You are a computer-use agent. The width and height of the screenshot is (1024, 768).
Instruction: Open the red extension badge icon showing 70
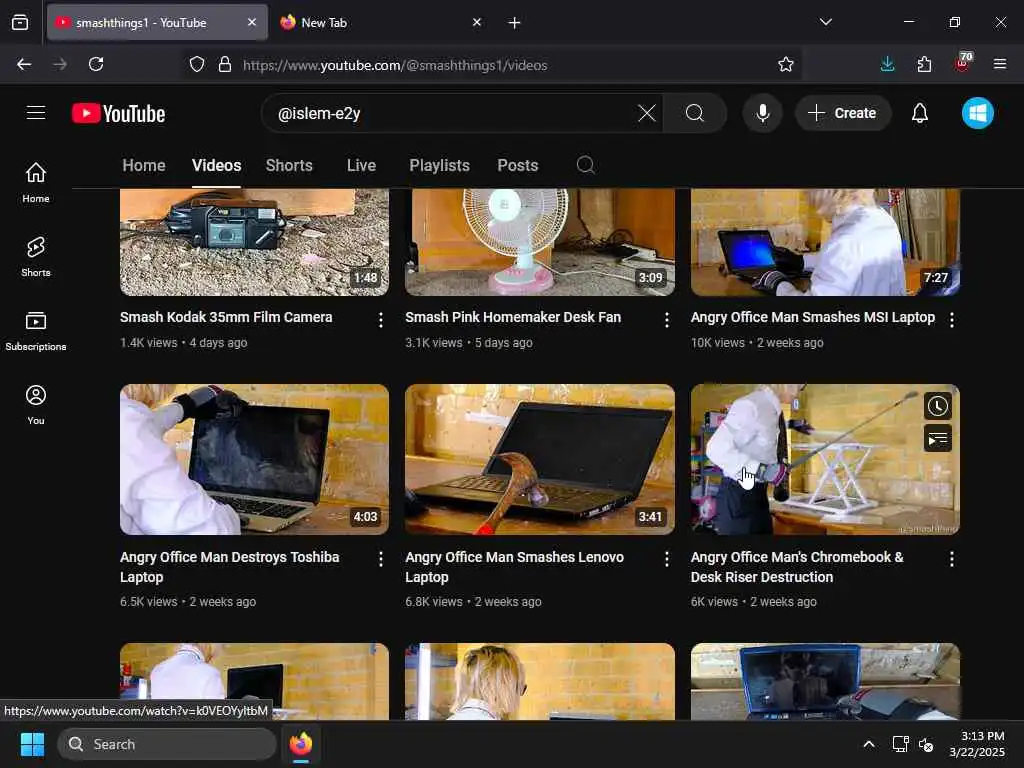click(963, 63)
